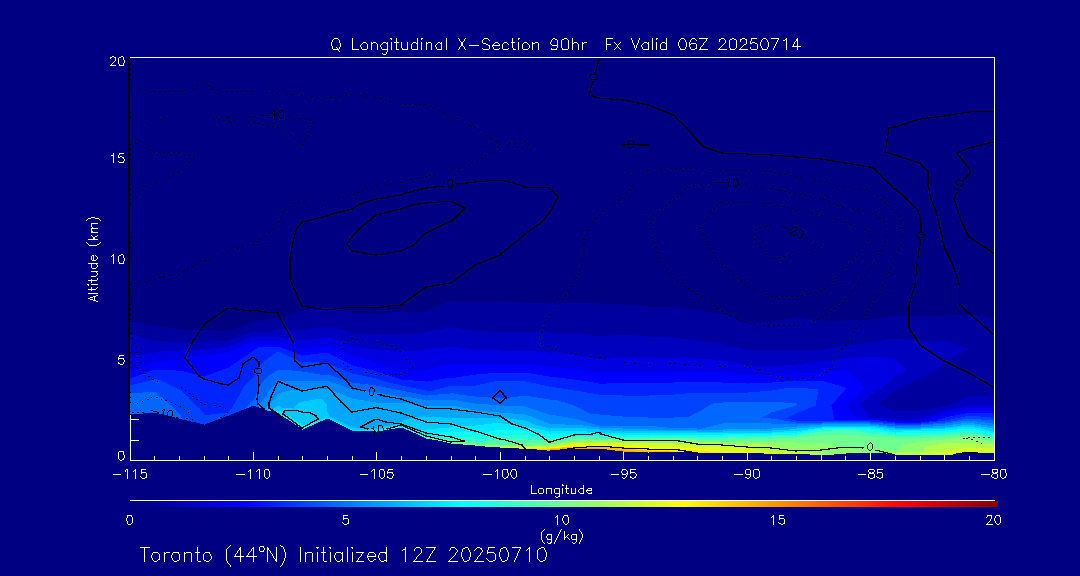
Task: Click the diamond marker above -100 longitude
Action: tap(500, 397)
